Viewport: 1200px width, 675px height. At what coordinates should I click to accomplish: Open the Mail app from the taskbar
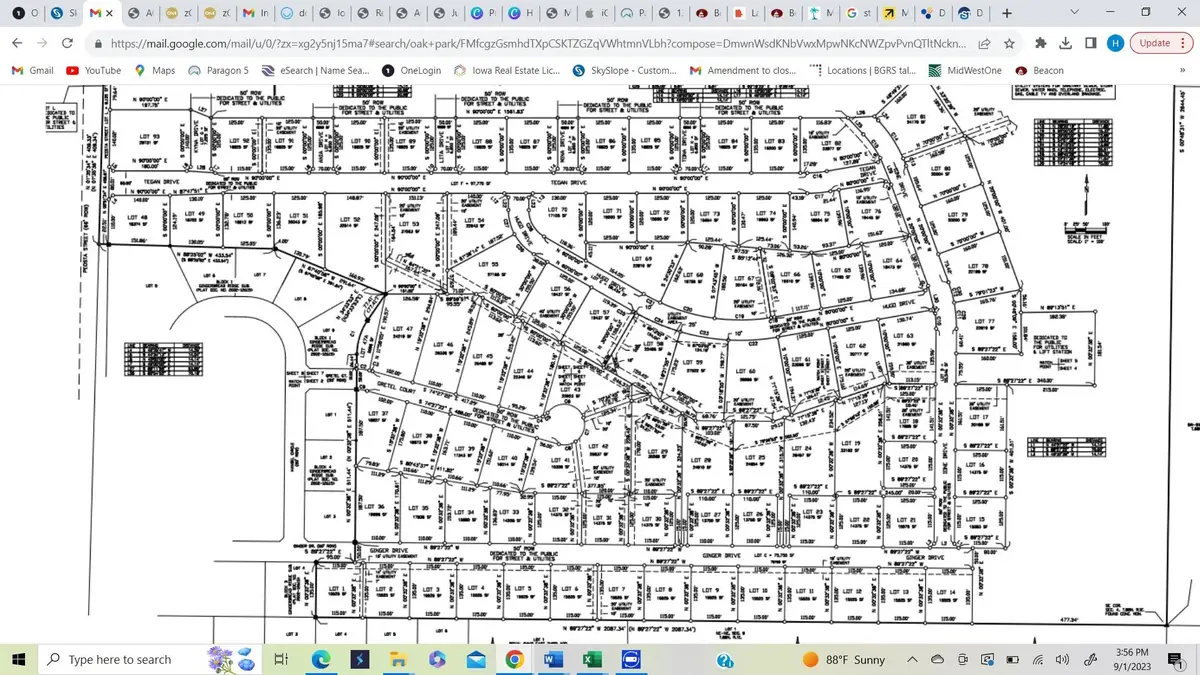click(476, 659)
